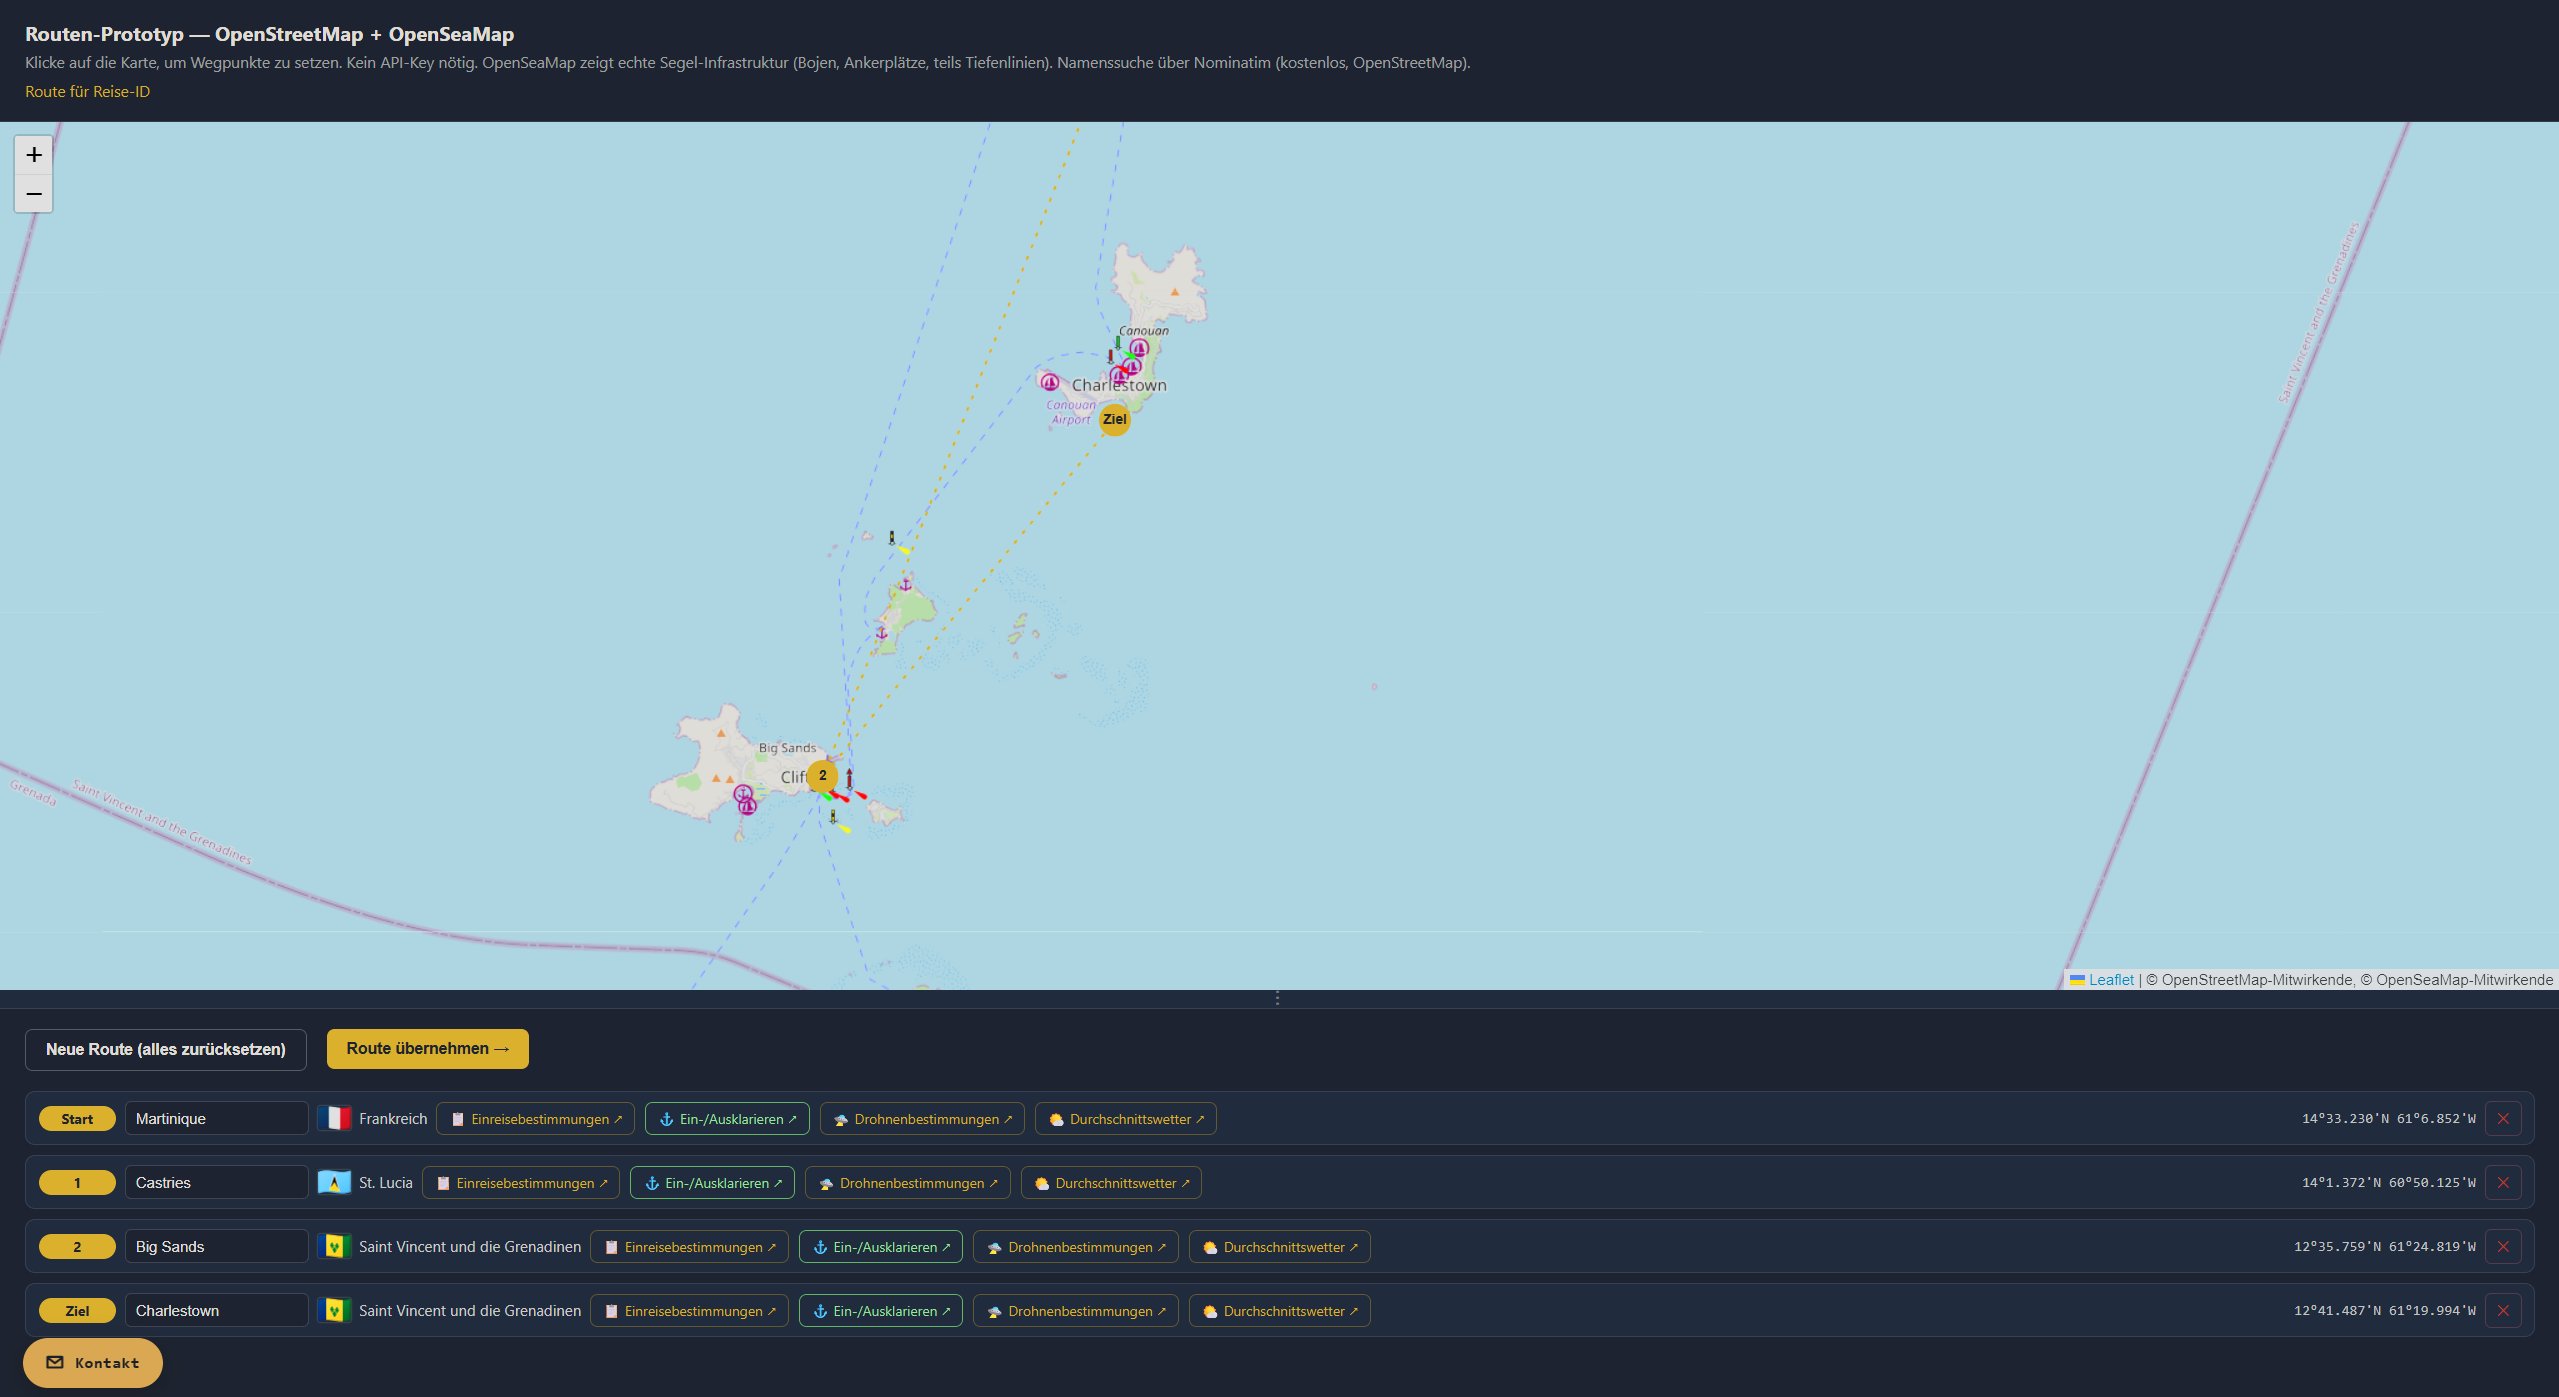2559x1397 pixels.
Task: Click the map resize handle dots
Action: click(x=1277, y=998)
